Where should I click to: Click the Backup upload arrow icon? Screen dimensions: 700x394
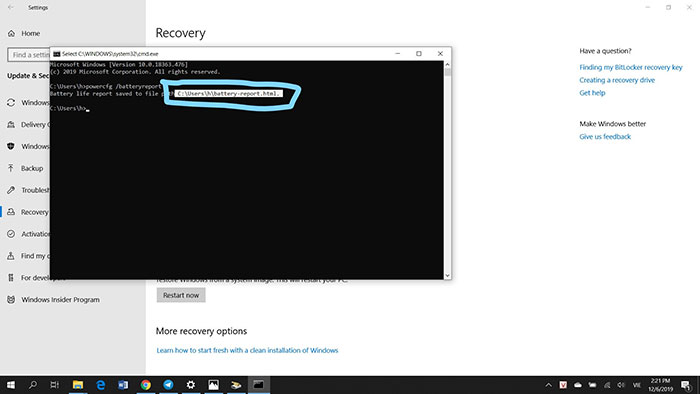tap(11, 168)
